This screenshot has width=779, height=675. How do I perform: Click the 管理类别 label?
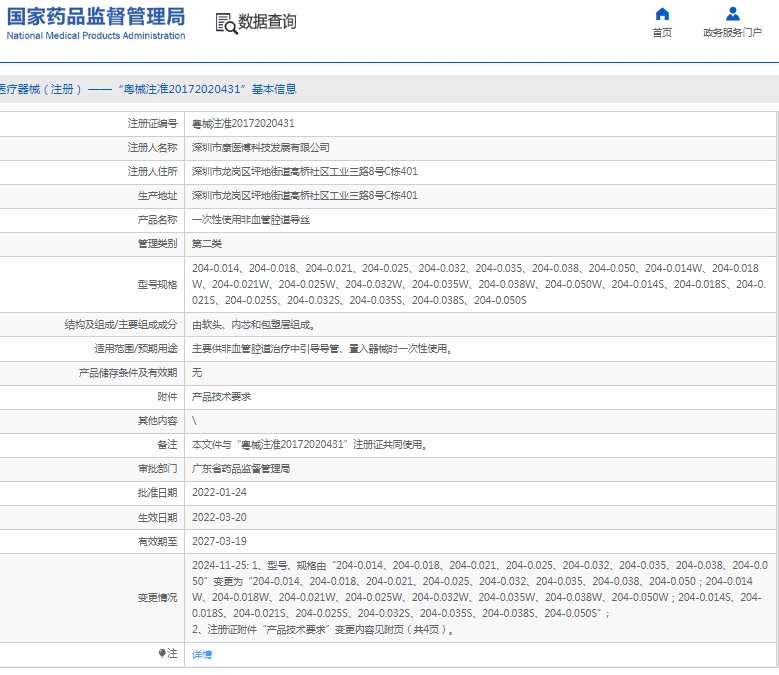[x=157, y=243]
